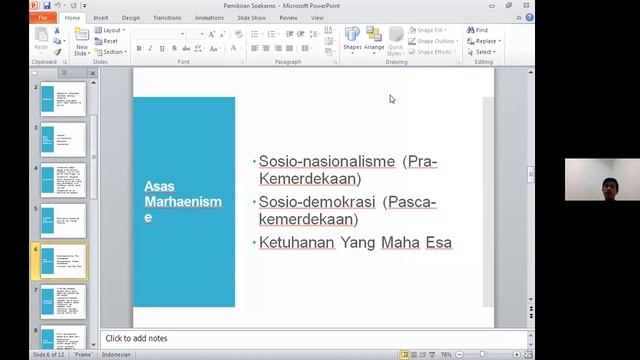Select the Format Painter brush icon
Screen dimensions: 640x360
[57, 52]
